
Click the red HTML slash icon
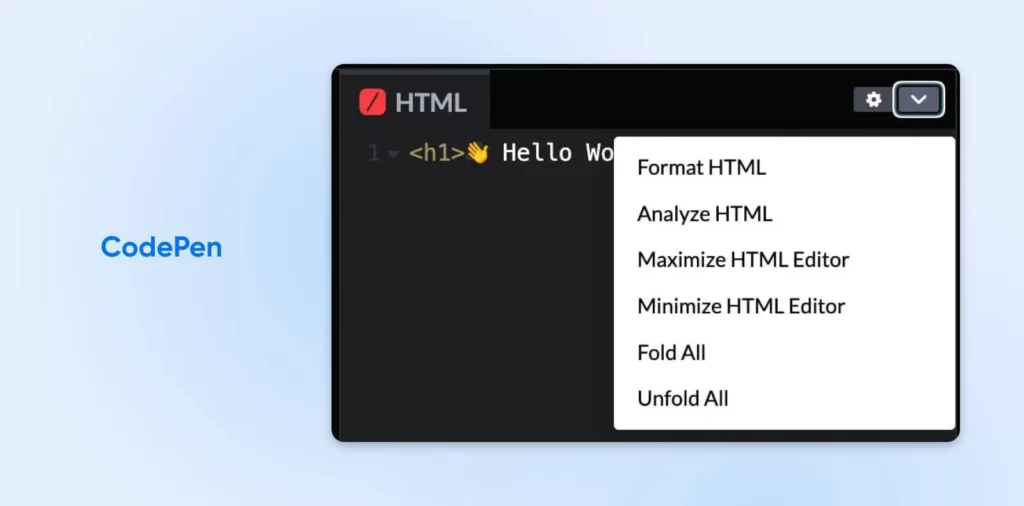pyautogui.click(x=373, y=102)
